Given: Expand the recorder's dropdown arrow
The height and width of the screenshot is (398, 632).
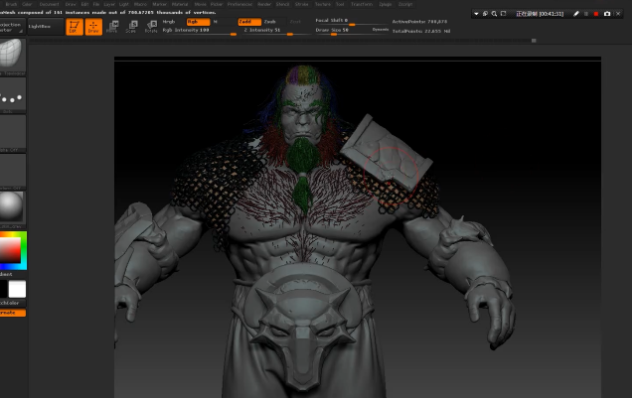Looking at the screenshot, I should click(476, 14).
